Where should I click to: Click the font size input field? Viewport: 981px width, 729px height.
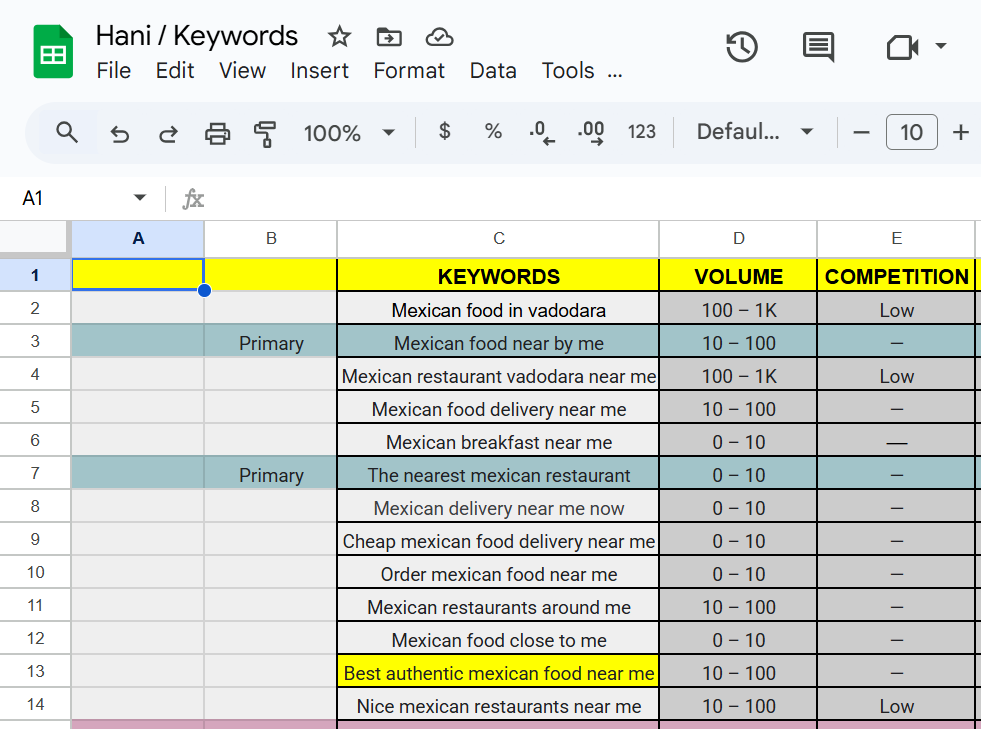(x=911, y=131)
